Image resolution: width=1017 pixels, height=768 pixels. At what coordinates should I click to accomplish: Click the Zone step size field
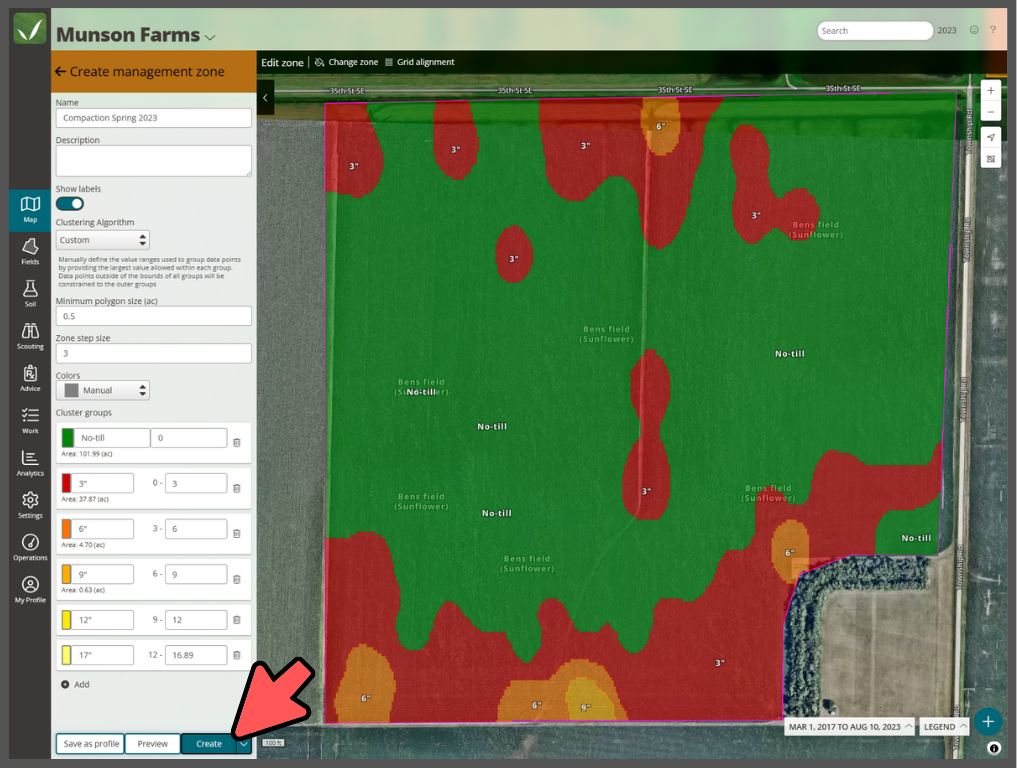click(154, 354)
